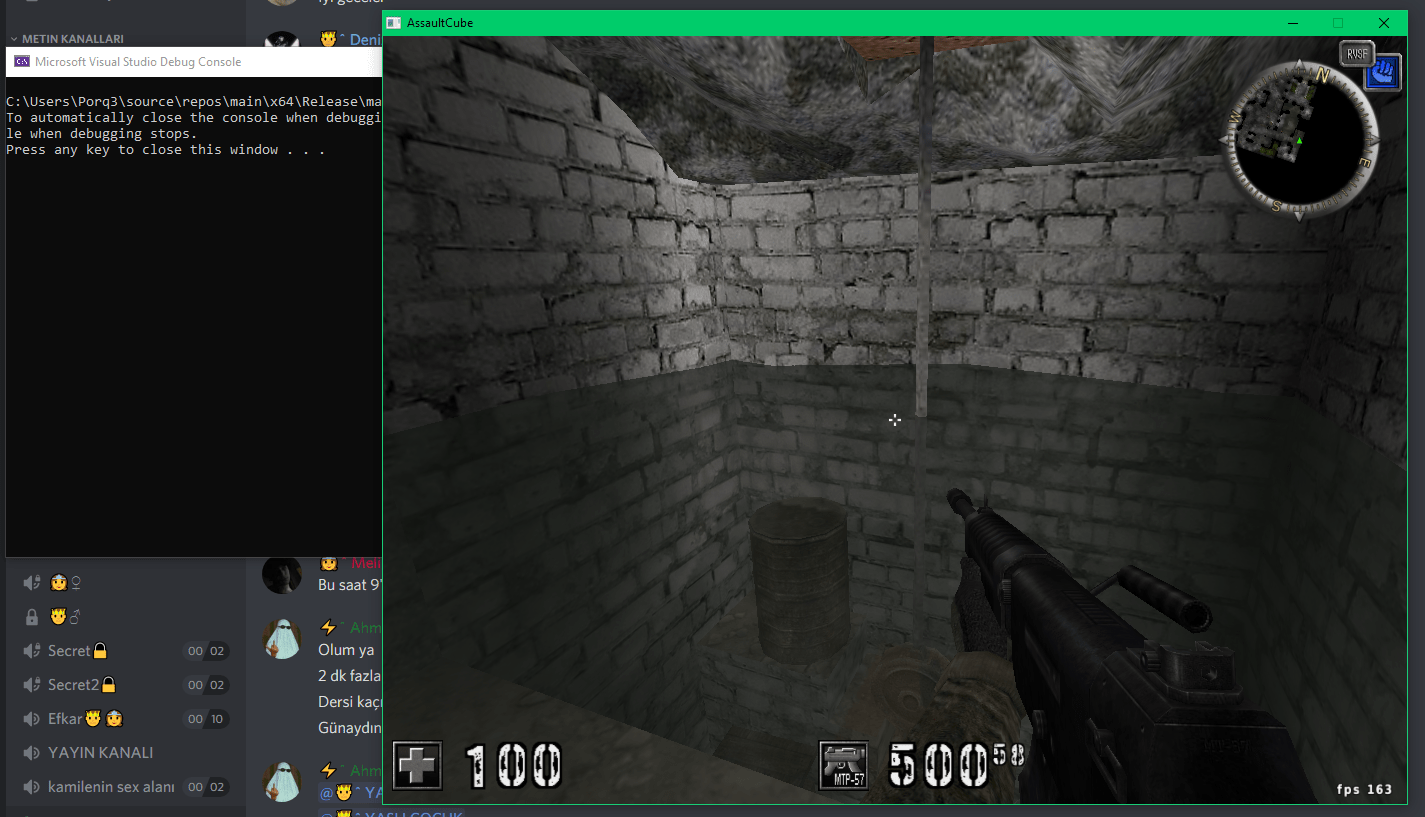
Task: Join the Efkar voice channel
Action: point(125,719)
